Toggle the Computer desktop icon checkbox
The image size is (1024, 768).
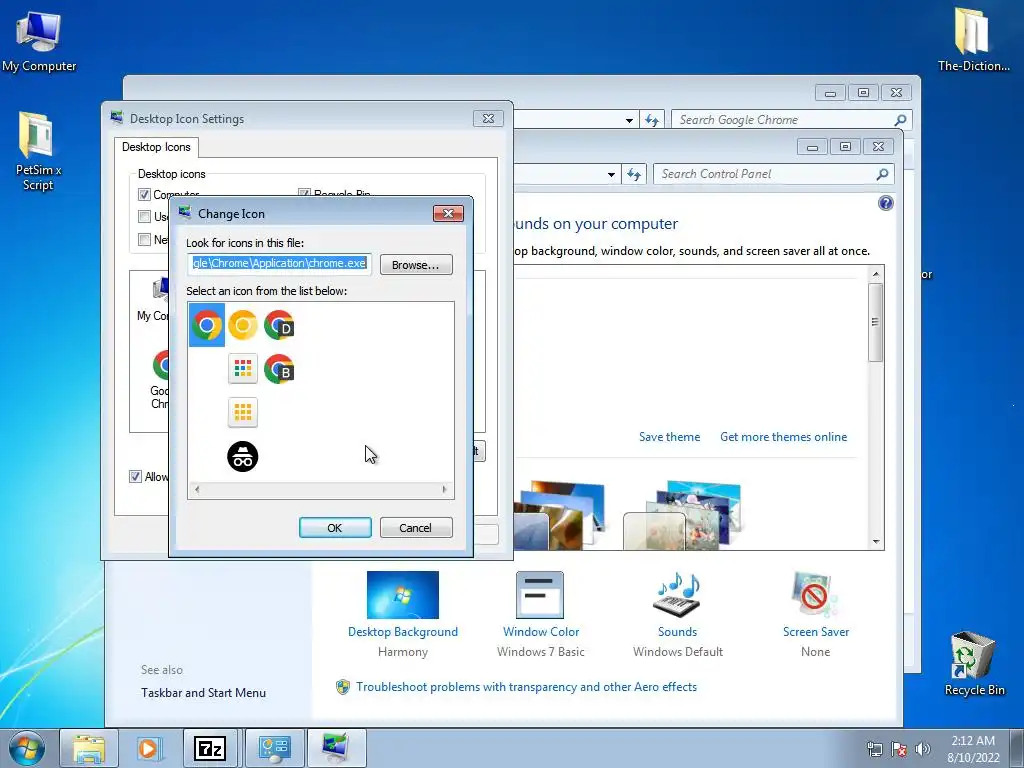[x=144, y=195]
